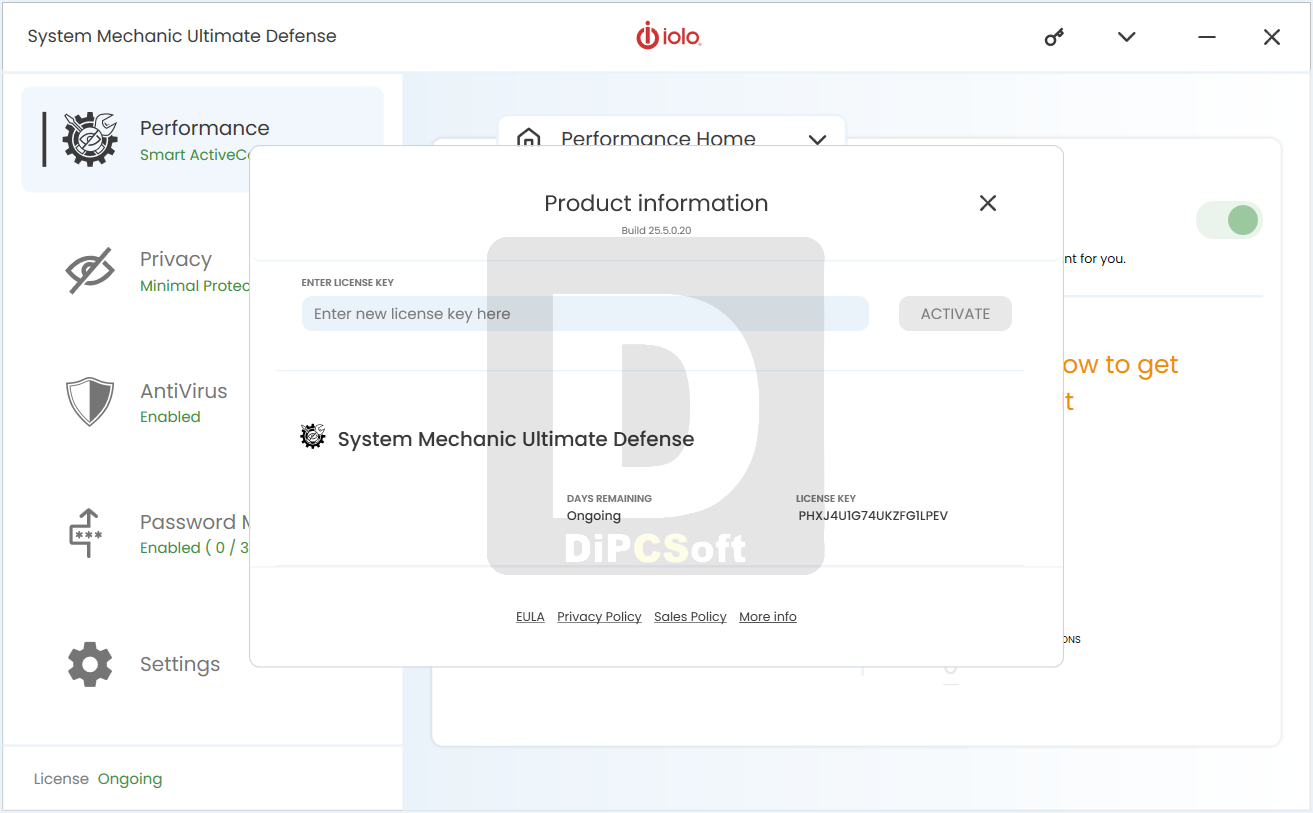Screen dimensions: 1313x813
Task: Click the license key PHXJ4U1G74UKZFG1LPEV text
Action: [873, 516]
